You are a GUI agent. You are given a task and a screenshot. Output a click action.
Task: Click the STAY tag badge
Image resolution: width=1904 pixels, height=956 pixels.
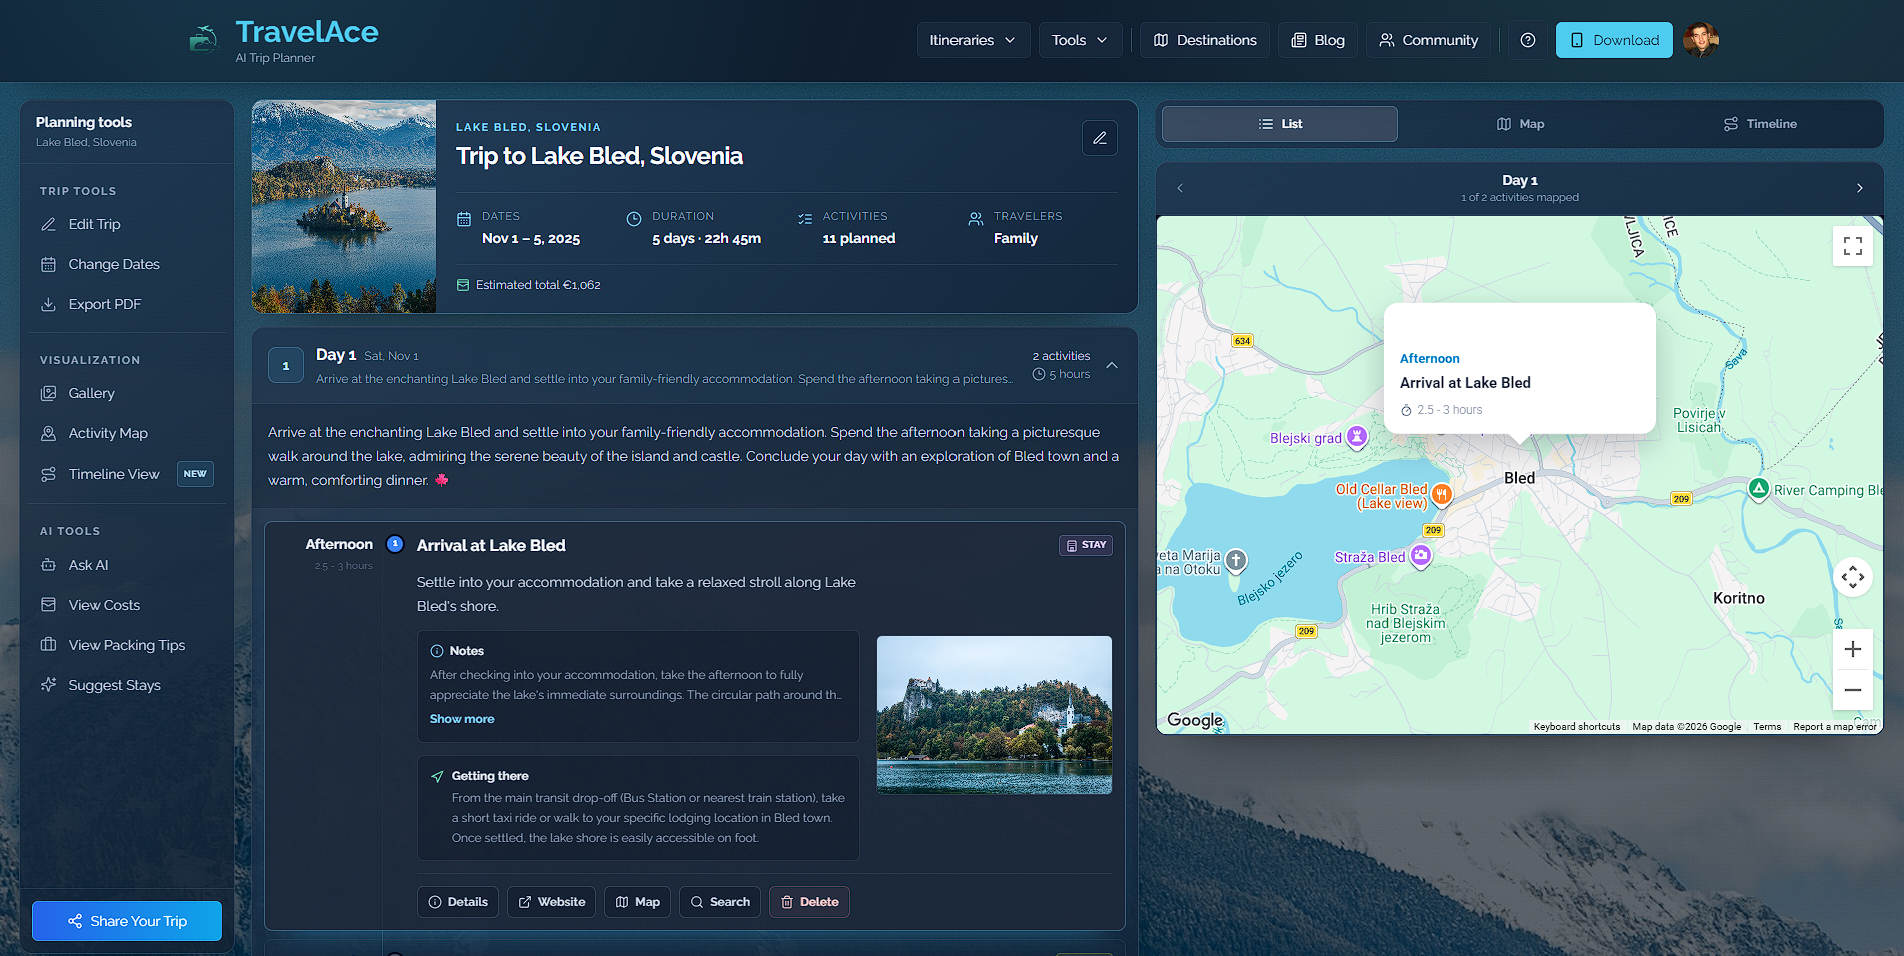1086,545
